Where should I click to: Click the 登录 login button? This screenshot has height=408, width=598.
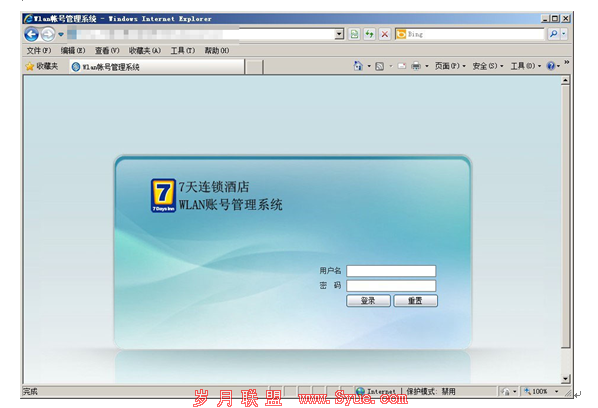click(368, 300)
